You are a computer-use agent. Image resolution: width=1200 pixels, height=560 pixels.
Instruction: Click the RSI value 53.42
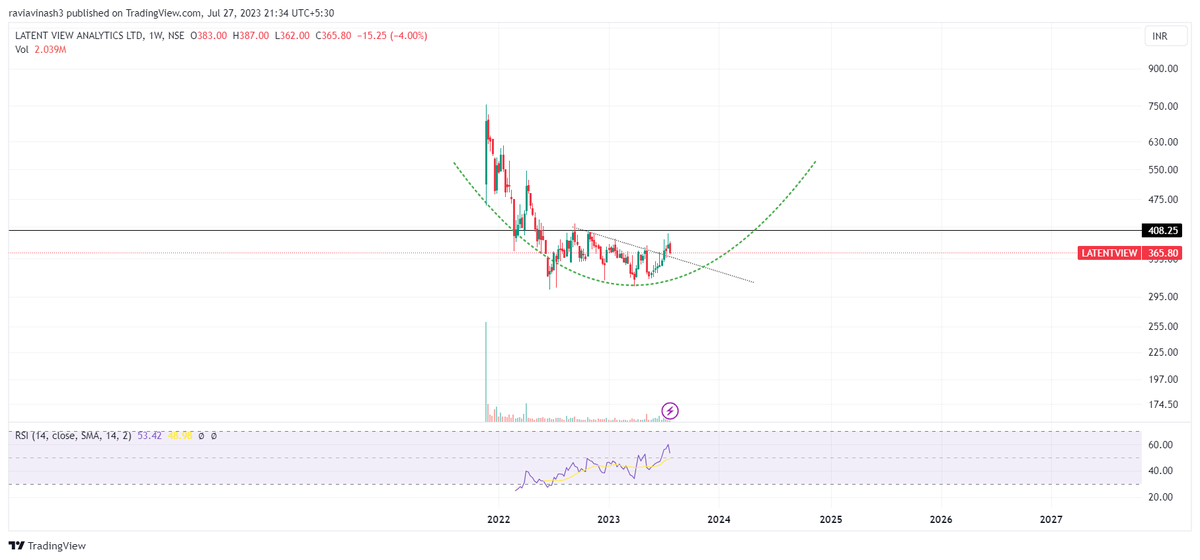click(149, 436)
